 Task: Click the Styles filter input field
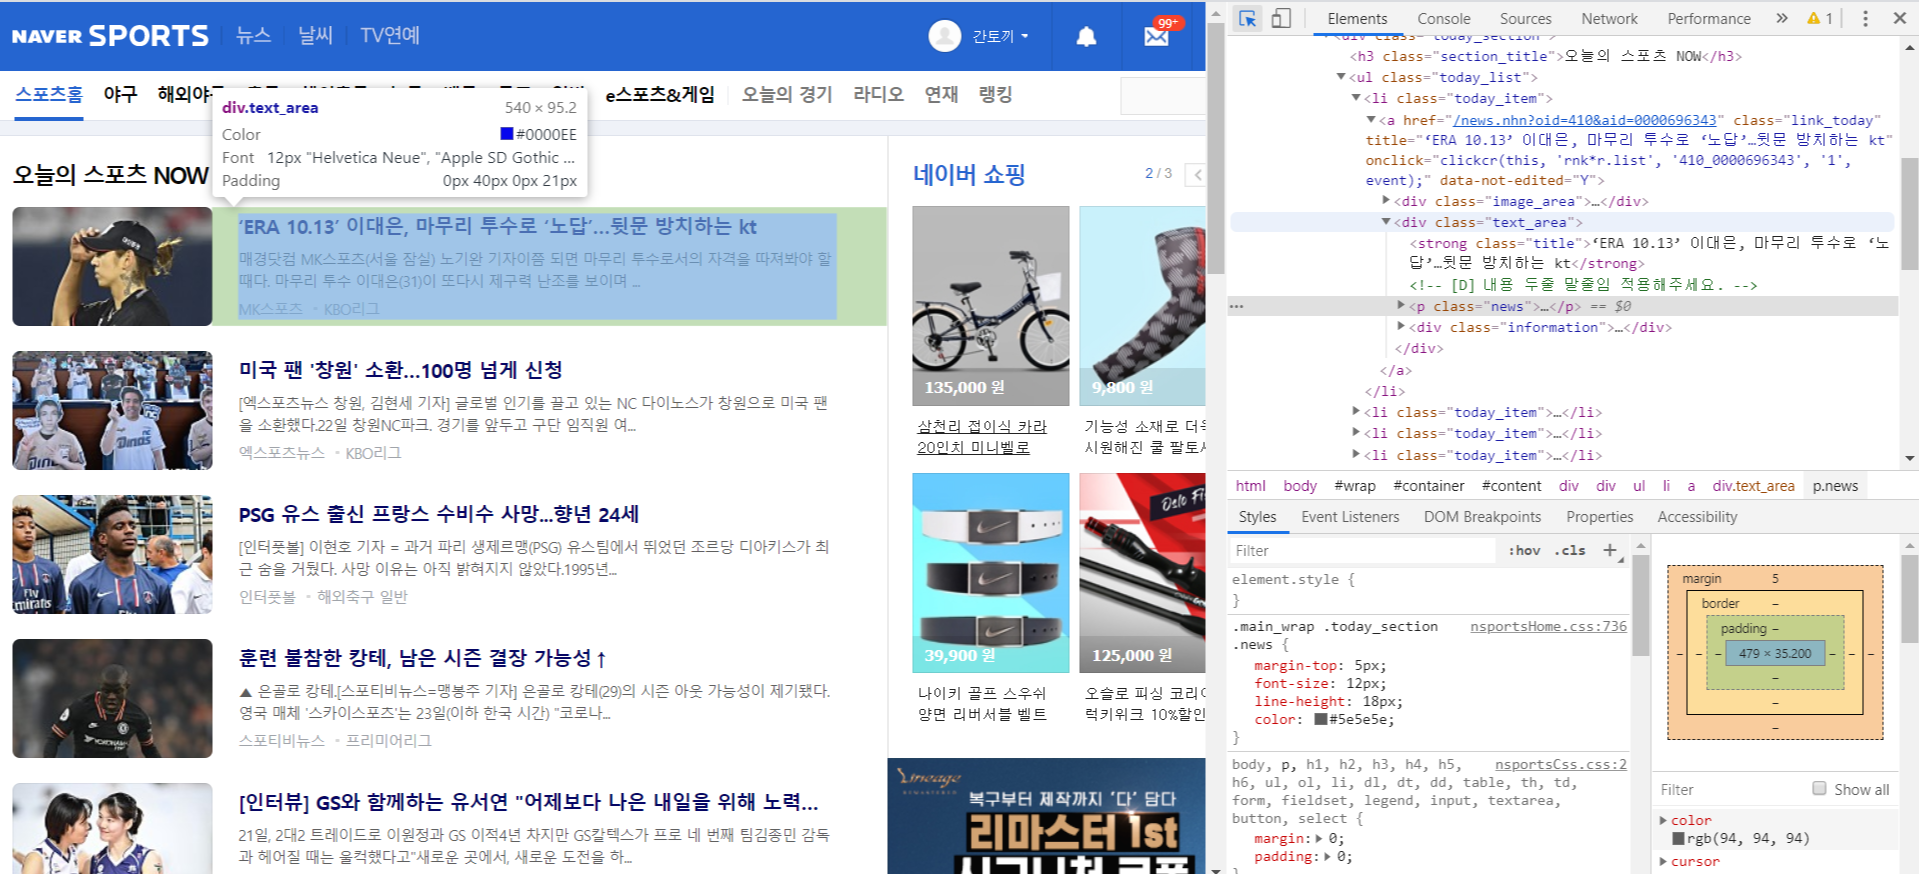tap(1362, 550)
